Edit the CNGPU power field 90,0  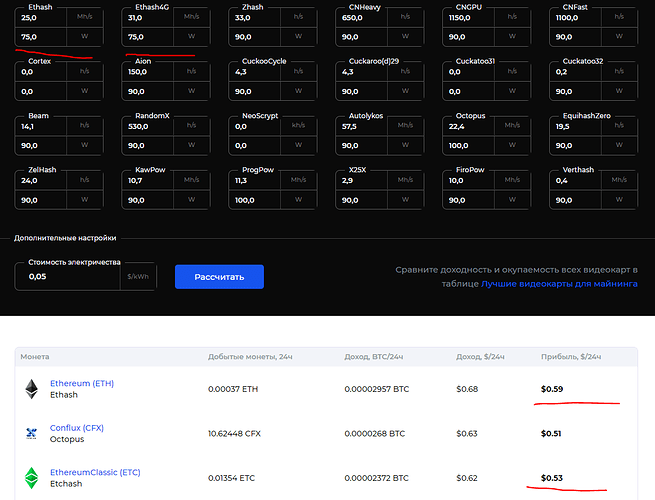pos(469,37)
